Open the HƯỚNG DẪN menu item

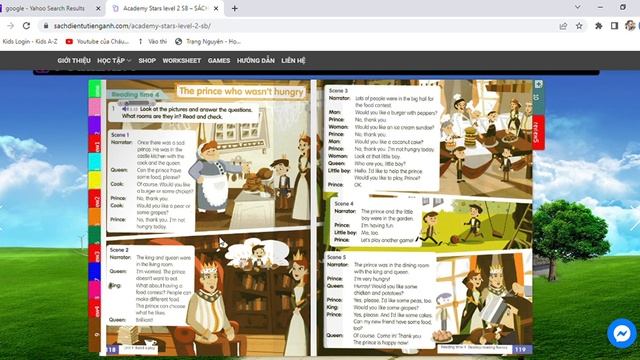tap(256, 60)
